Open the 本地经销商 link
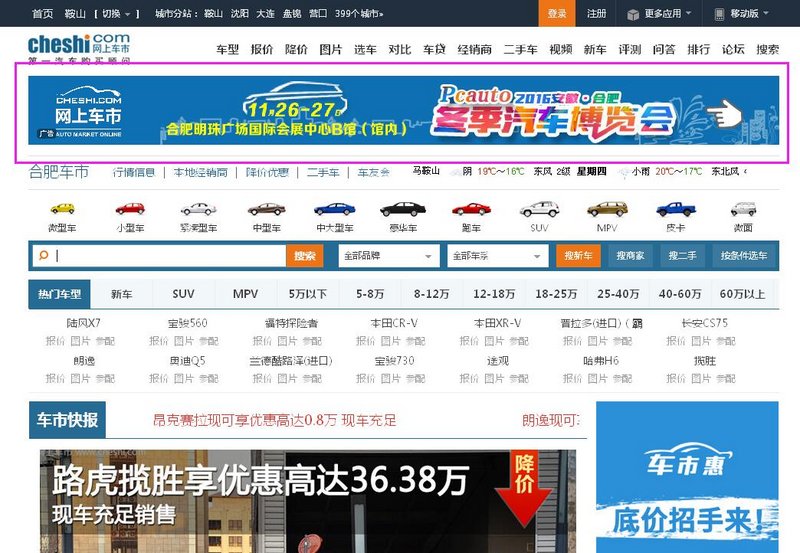This screenshot has width=800, height=553. pos(201,172)
